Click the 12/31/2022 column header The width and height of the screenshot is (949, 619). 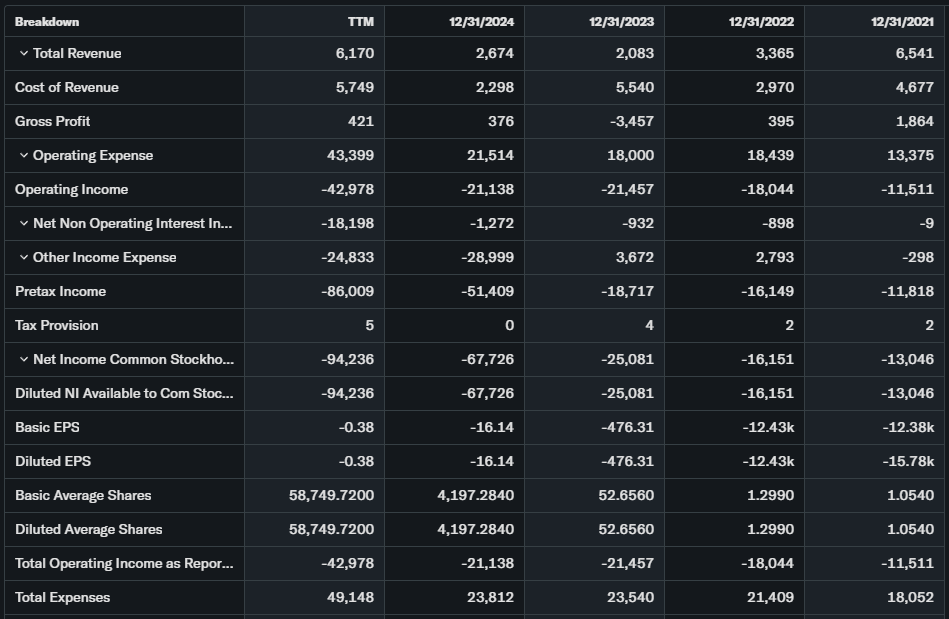761,21
